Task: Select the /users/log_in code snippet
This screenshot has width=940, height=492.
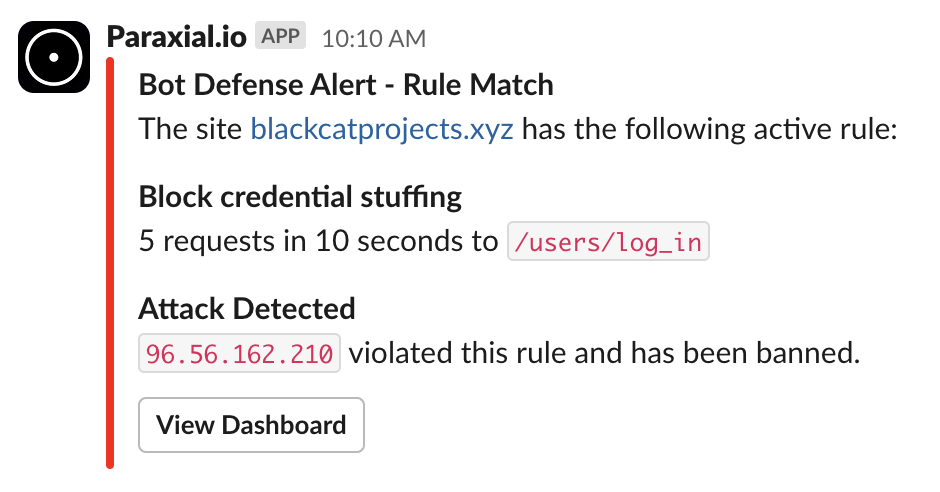Action: (x=608, y=242)
